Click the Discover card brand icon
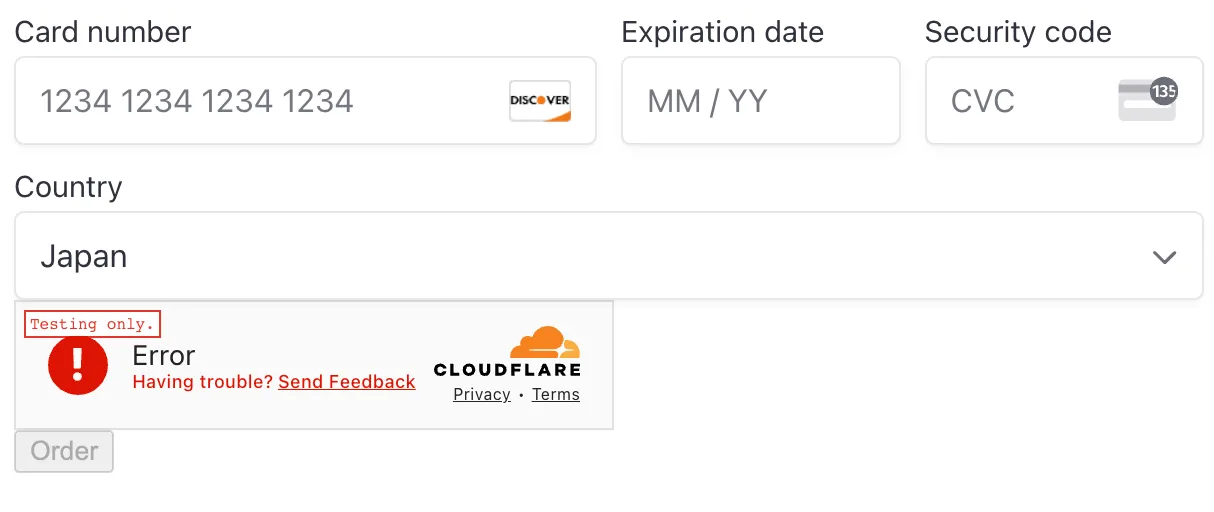The image size is (1214, 512). 539,101
